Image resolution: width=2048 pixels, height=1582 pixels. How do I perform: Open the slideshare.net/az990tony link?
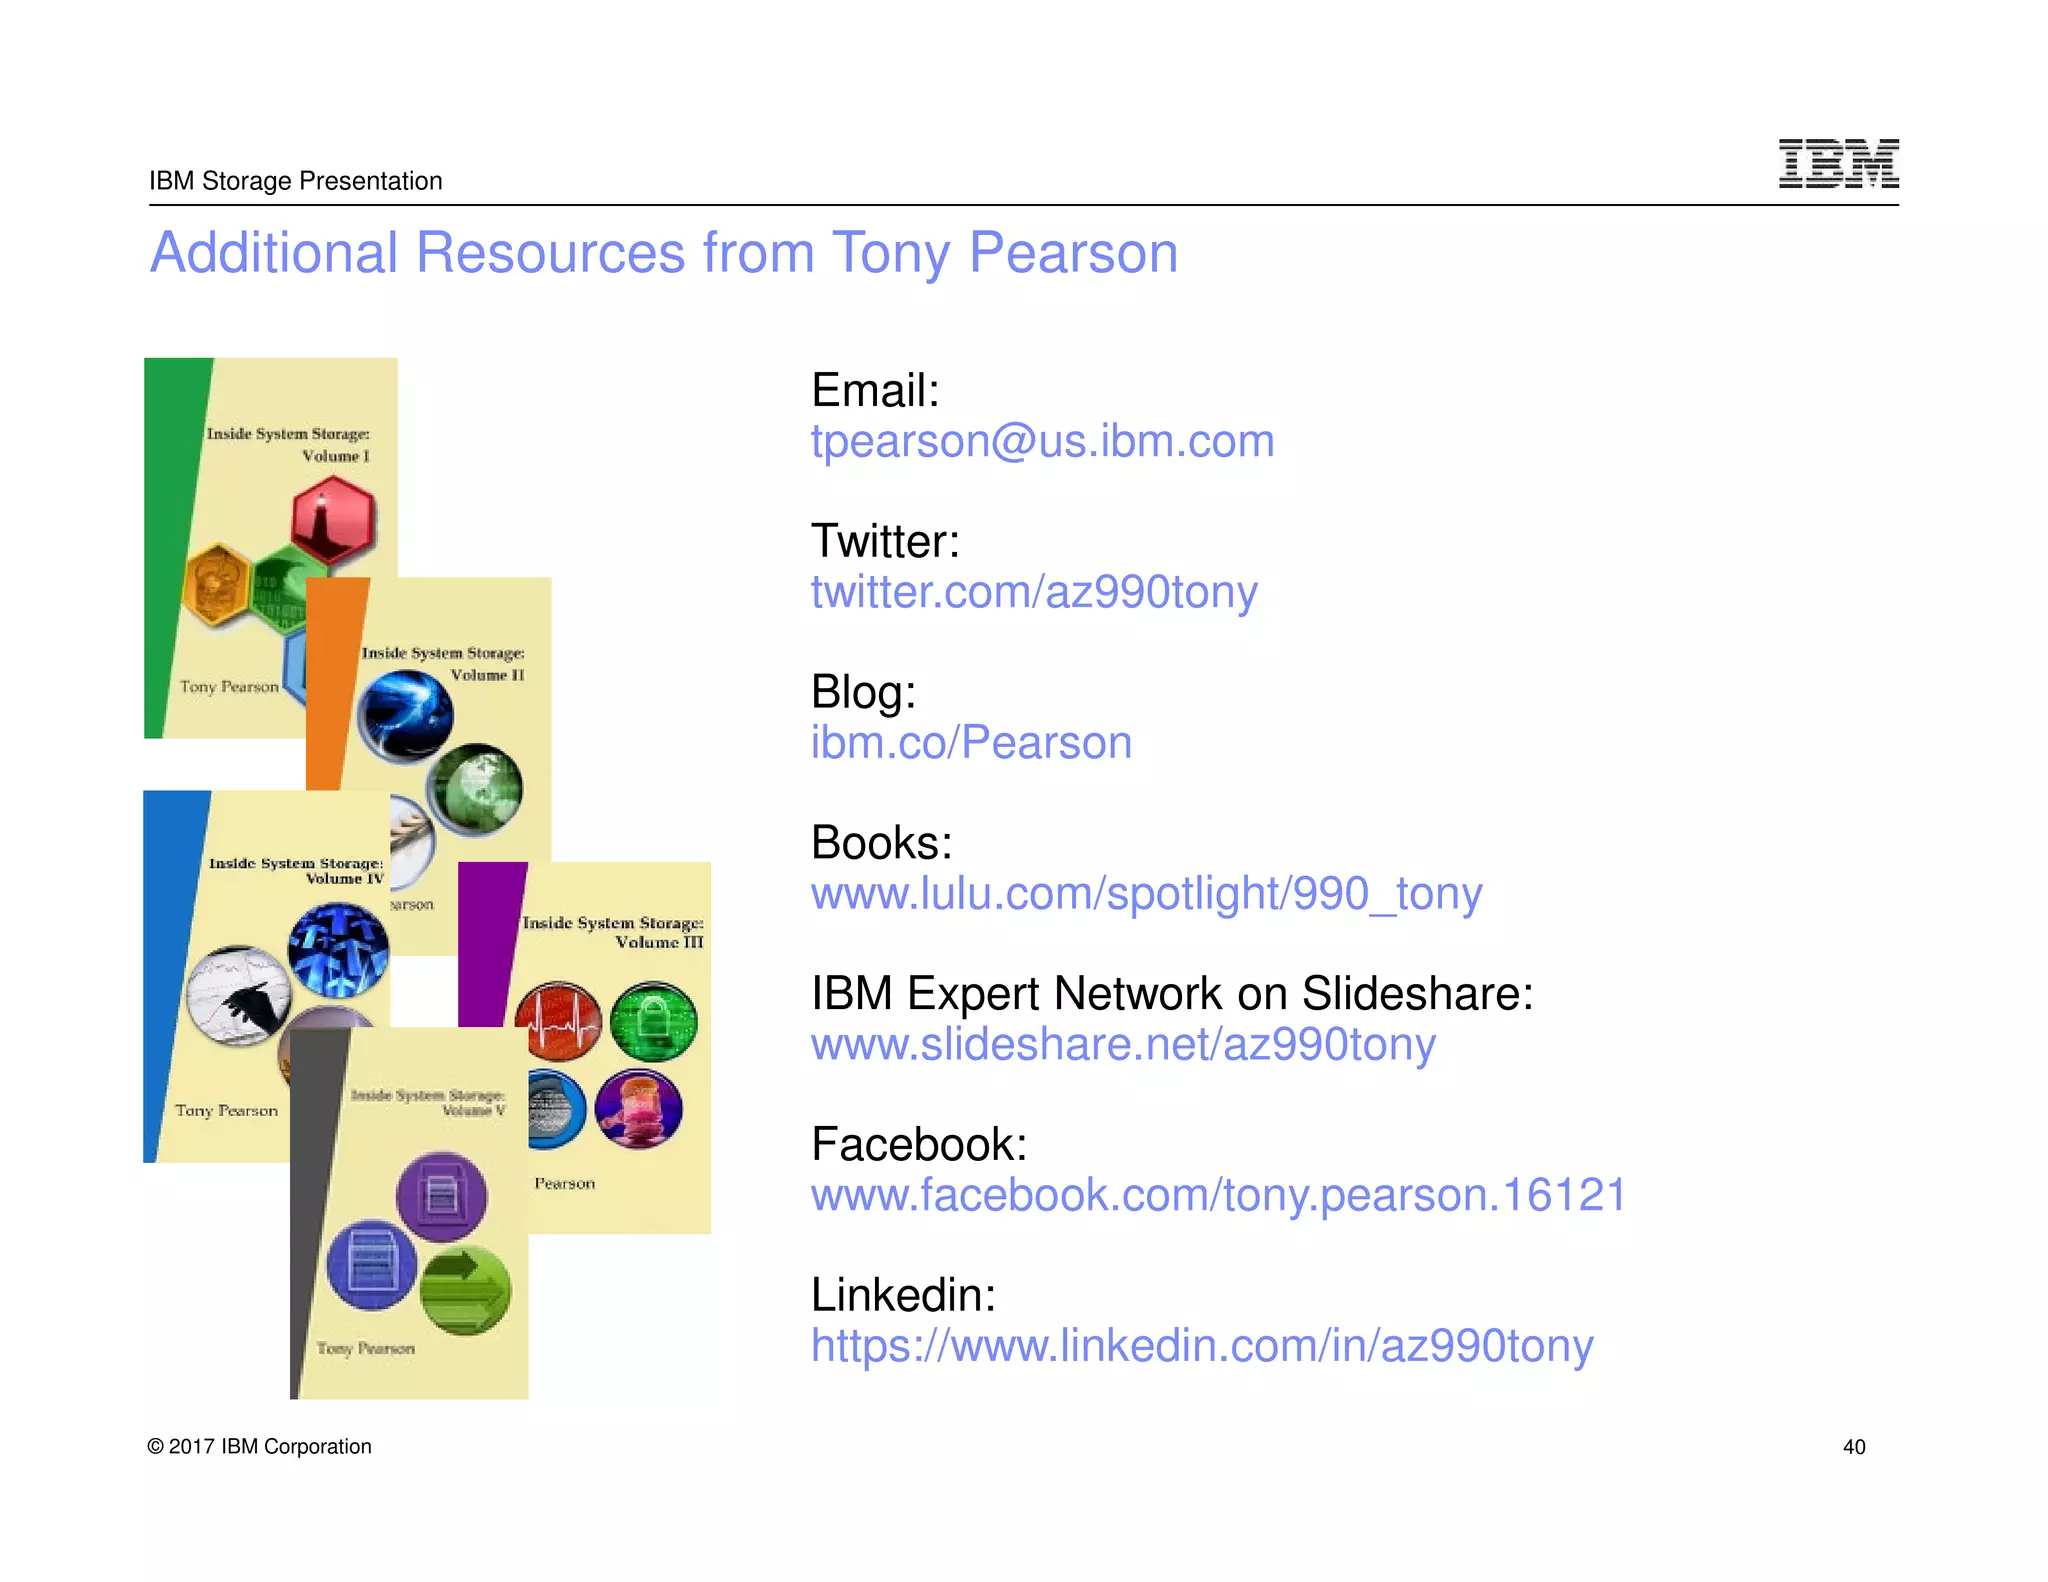pyautogui.click(x=1122, y=1044)
